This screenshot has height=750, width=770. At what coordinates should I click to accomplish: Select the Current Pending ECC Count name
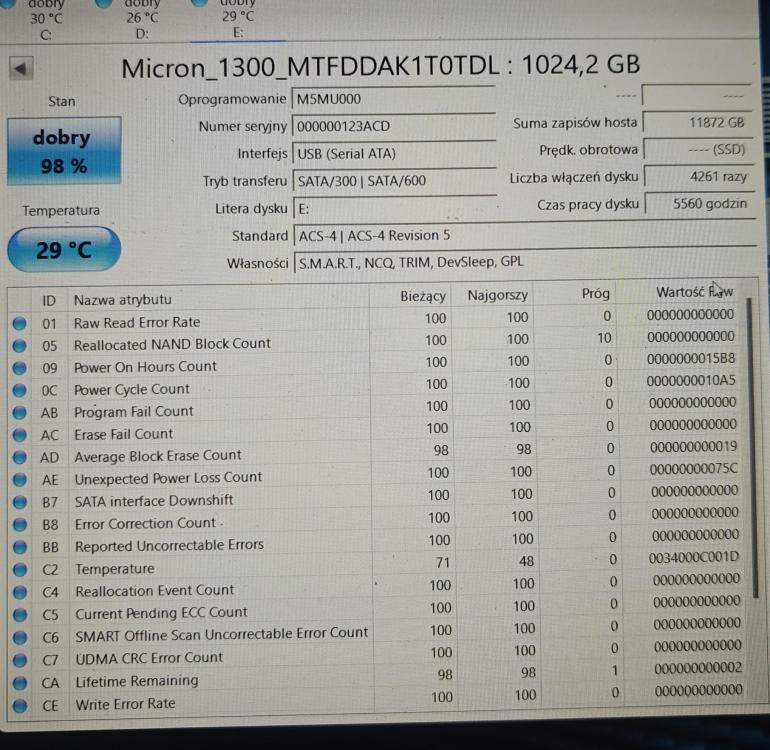tap(161, 613)
